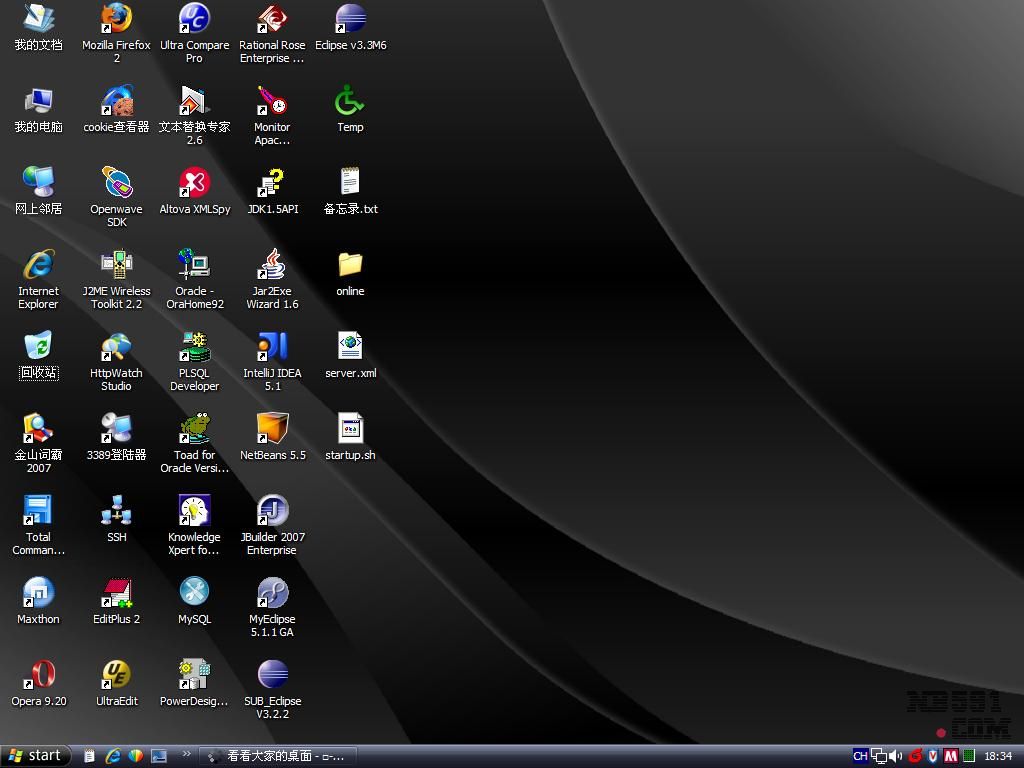
Task: Select the UltraEdit desktop icon
Action: point(116,675)
